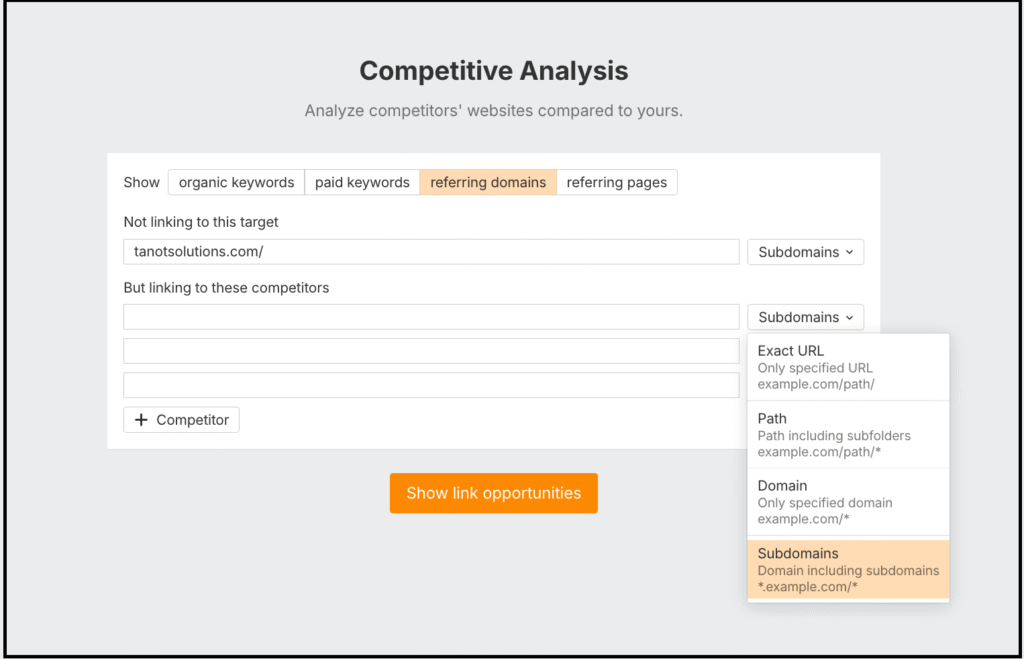Choose 'Exact URL' from the scope menu

tap(848, 366)
